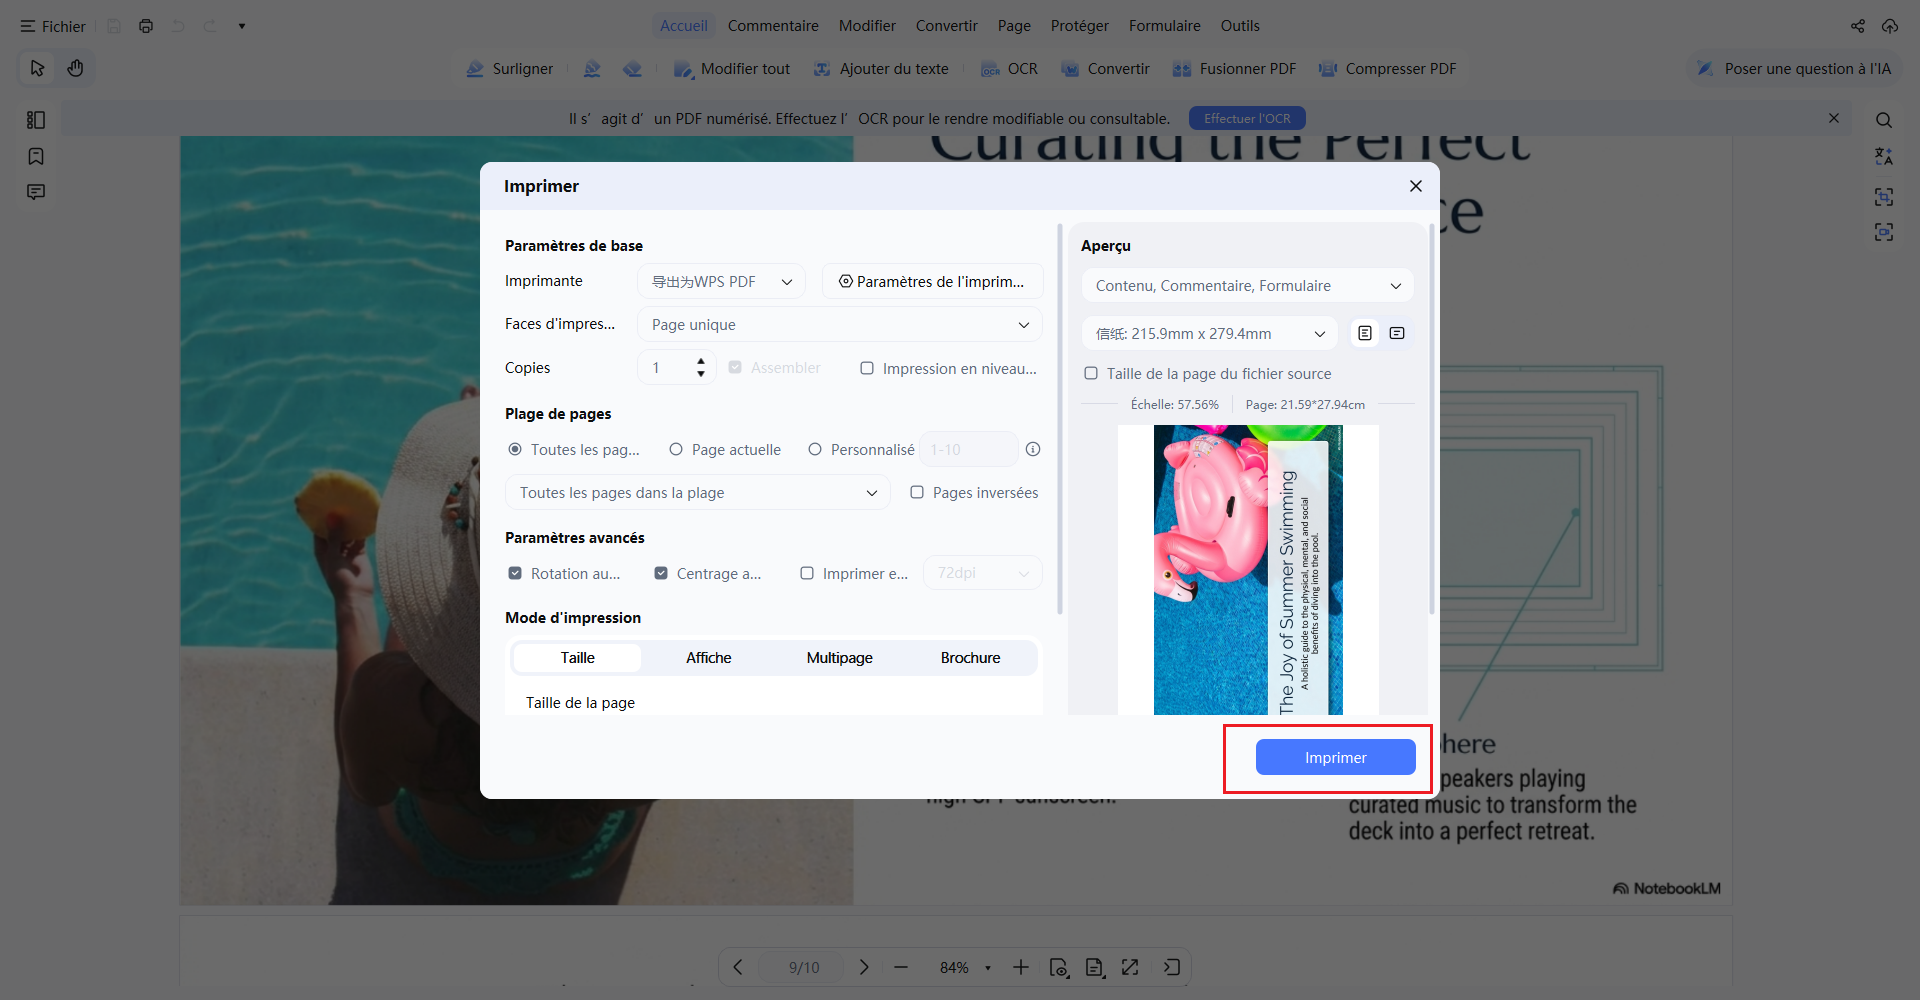
Task: Select Personnalisé radio button
Action: click(815, 450)
